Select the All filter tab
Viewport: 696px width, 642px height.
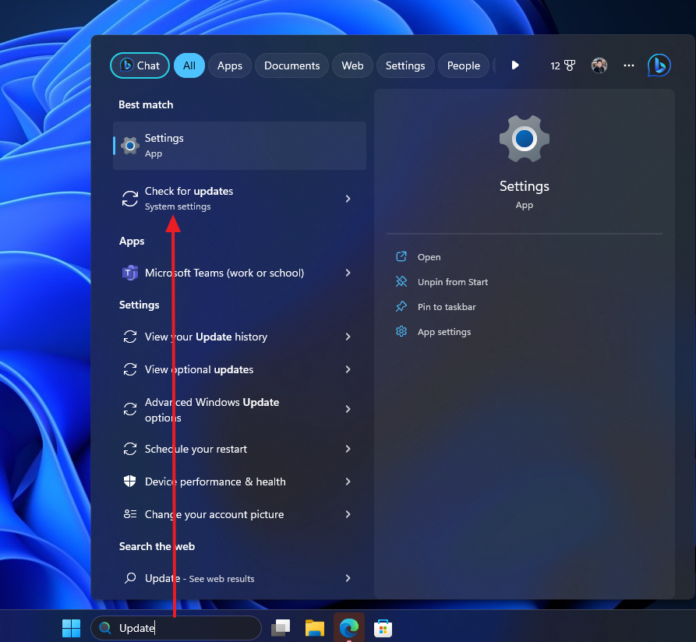tap(189, 66)
